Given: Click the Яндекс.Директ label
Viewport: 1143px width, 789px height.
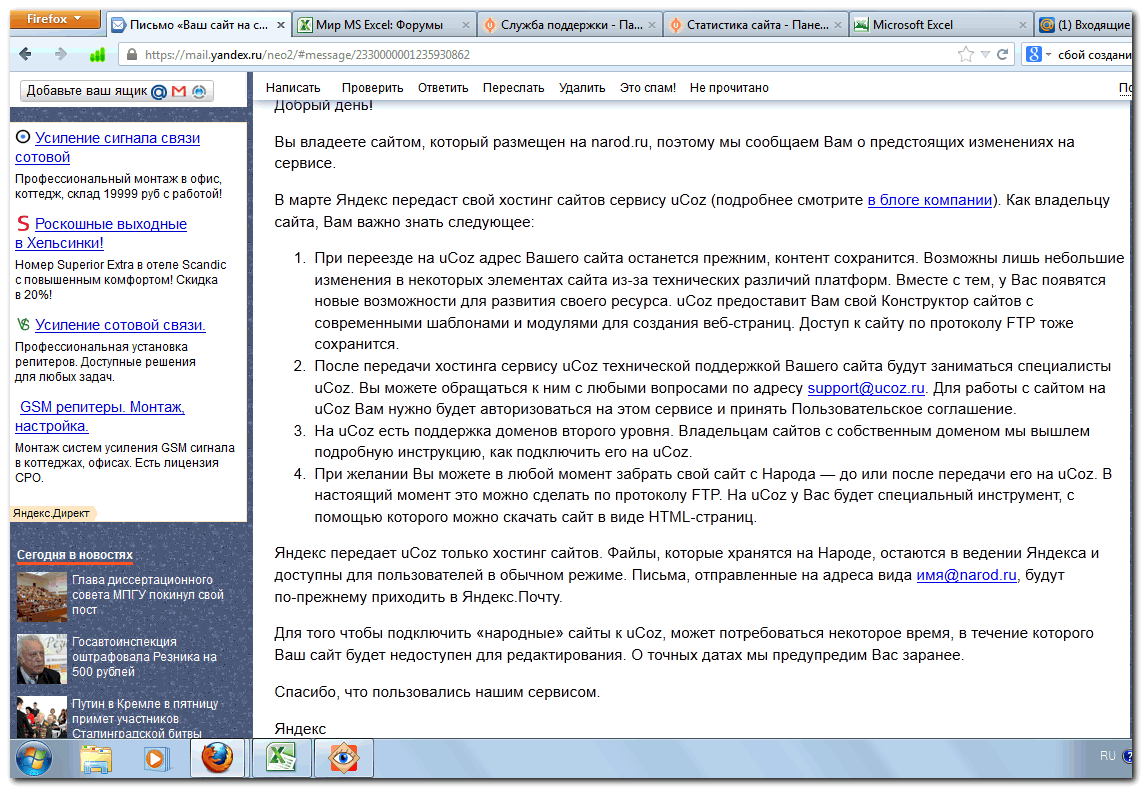Looking at the screenshot, I should (x=51, y=513).
